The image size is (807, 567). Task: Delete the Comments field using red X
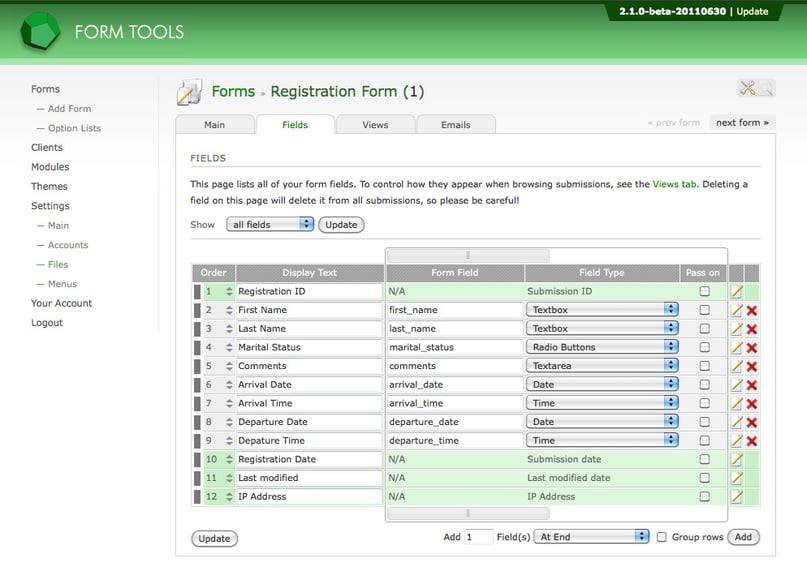[x=752, y=366]
